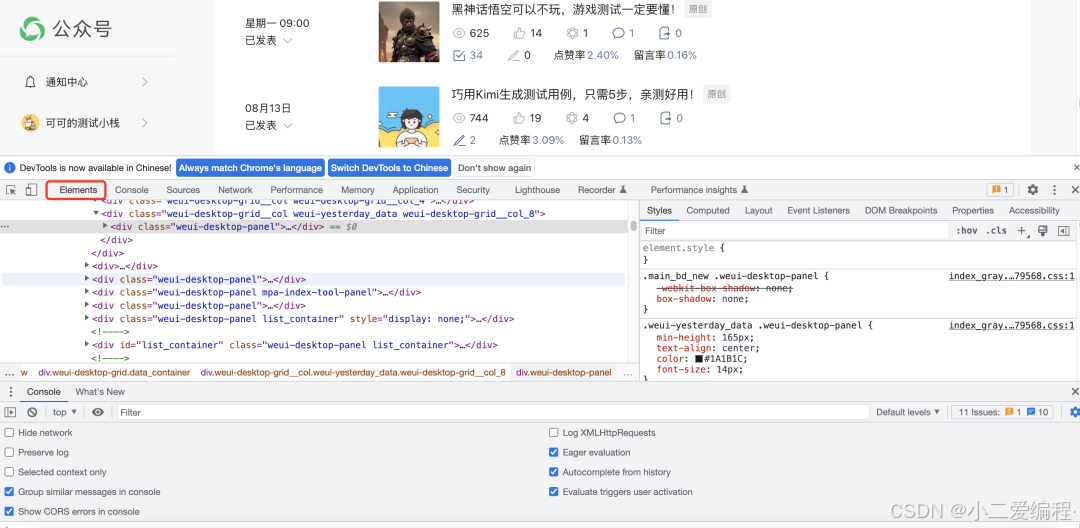Expand the 可可的测试小栈 chevron
Viewport: 1080px width, 528px height.
tap(145, 123)
